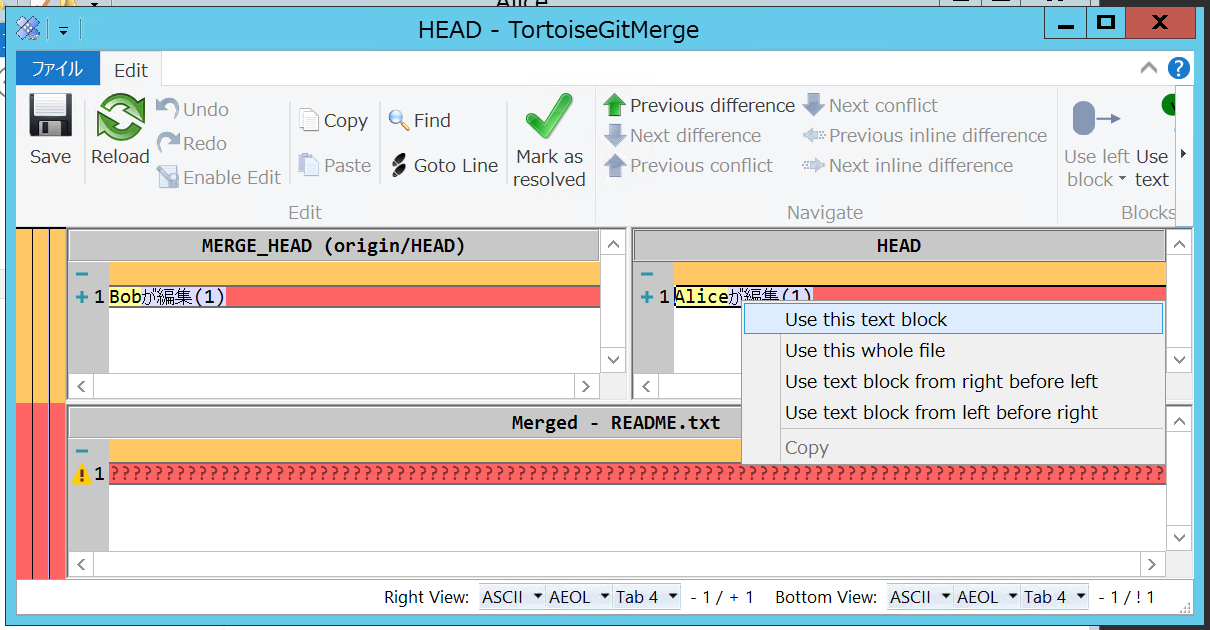Switch to the Edit ribbon tab
The height and width of the screenshot is (630, 1210).
pos(131,69)
